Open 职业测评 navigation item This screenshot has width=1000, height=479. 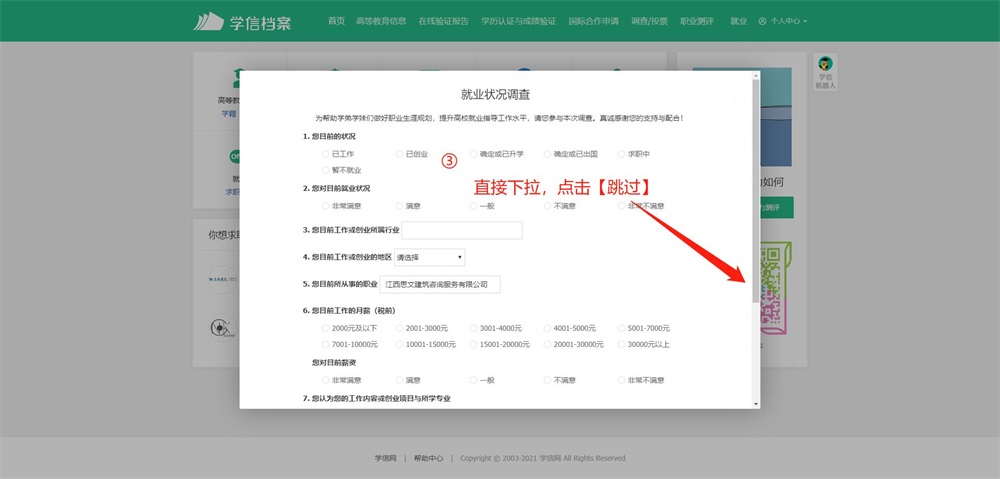click(x=697, y=21)
